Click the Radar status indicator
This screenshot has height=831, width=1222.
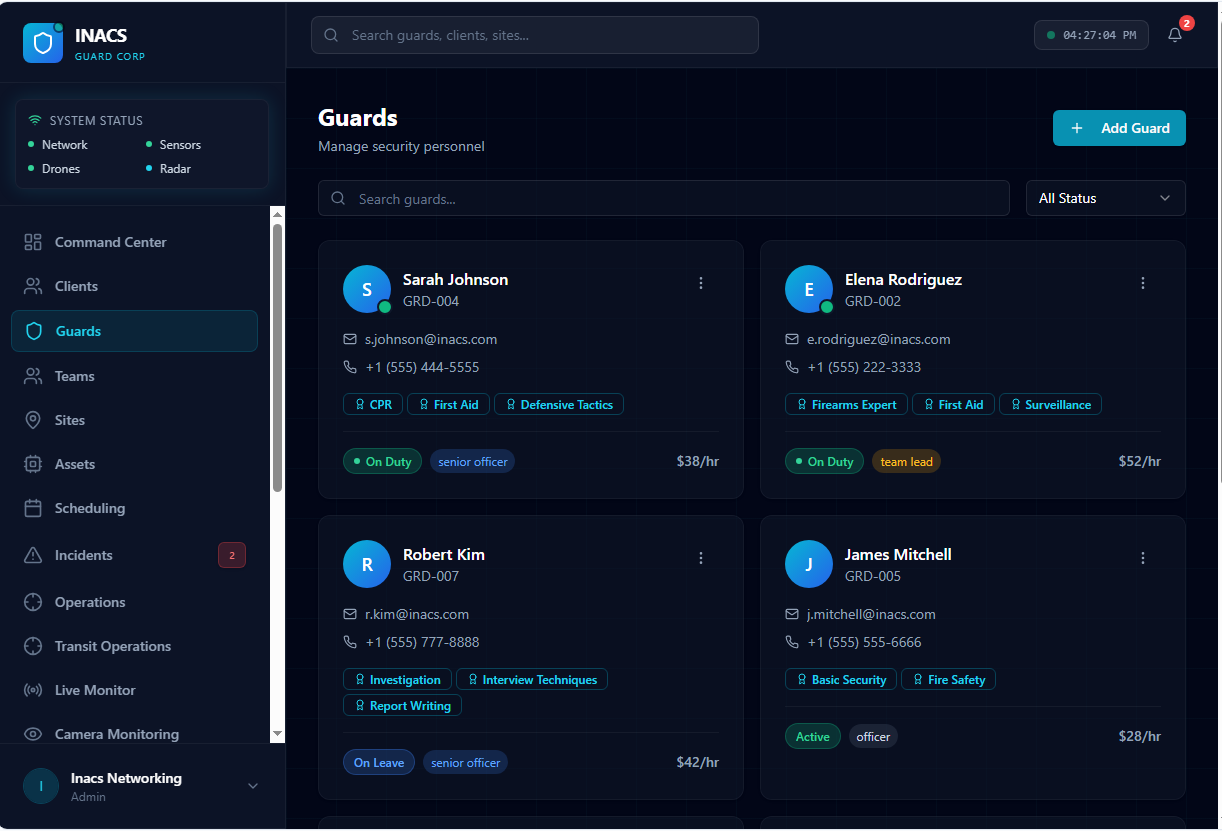click(168, 168)
